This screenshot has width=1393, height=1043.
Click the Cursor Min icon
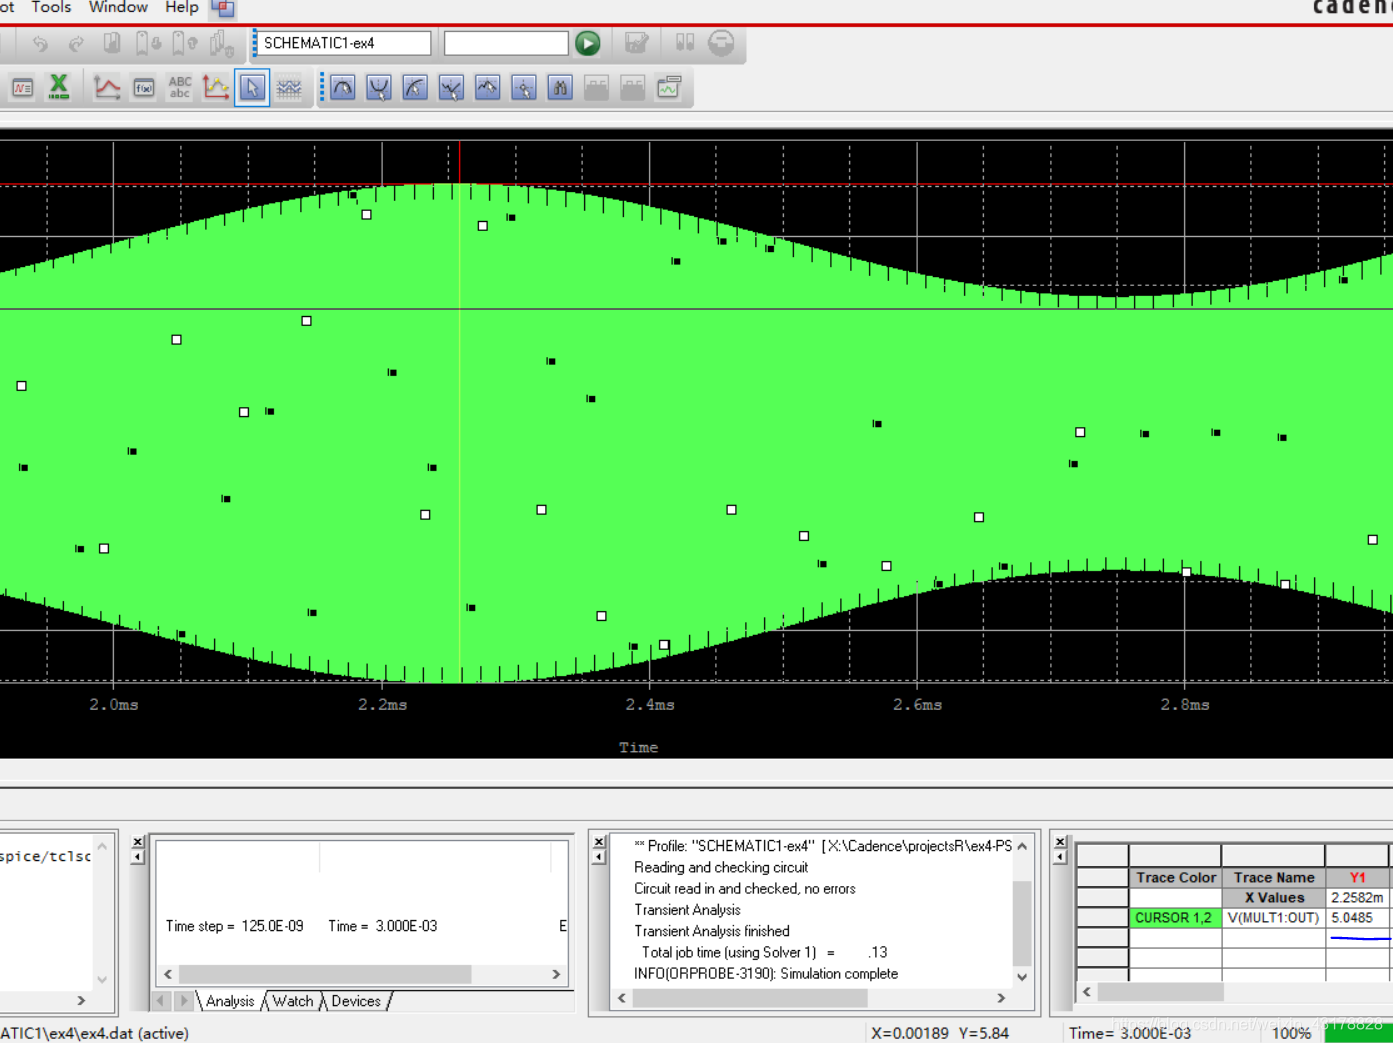[x=451, y=88]
